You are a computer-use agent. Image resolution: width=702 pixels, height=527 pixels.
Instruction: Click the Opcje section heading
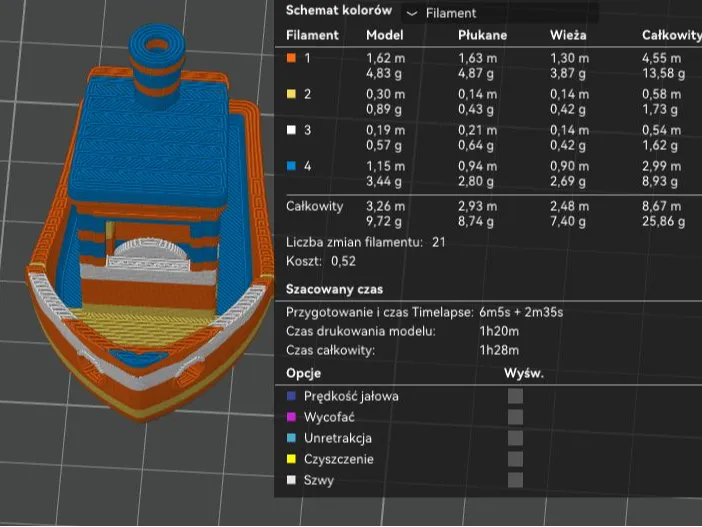click(x=304, y=373)
